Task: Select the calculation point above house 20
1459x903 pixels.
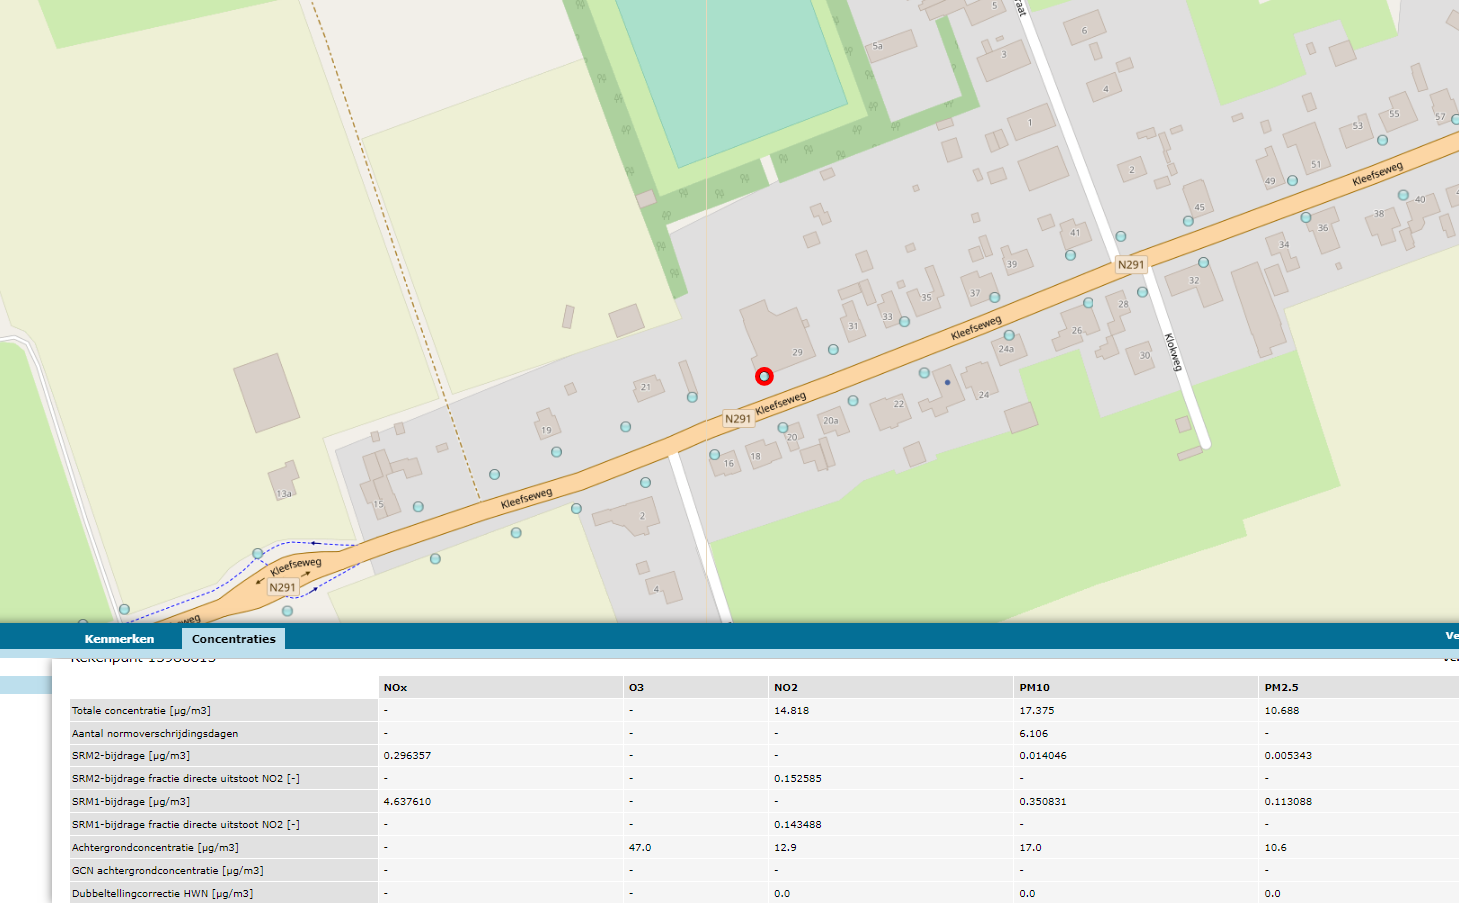Action: click(x=783, y=427)
